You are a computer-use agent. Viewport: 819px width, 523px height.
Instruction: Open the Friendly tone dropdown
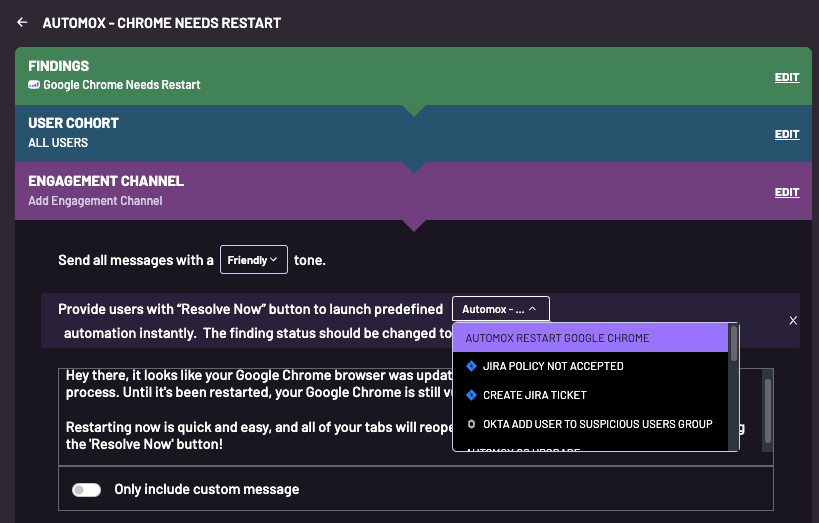254,260
